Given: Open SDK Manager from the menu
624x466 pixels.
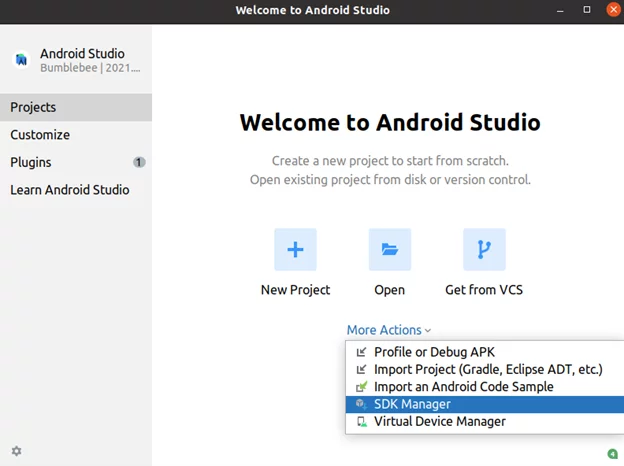Looking at the screenshot, I should click(485, 404).
